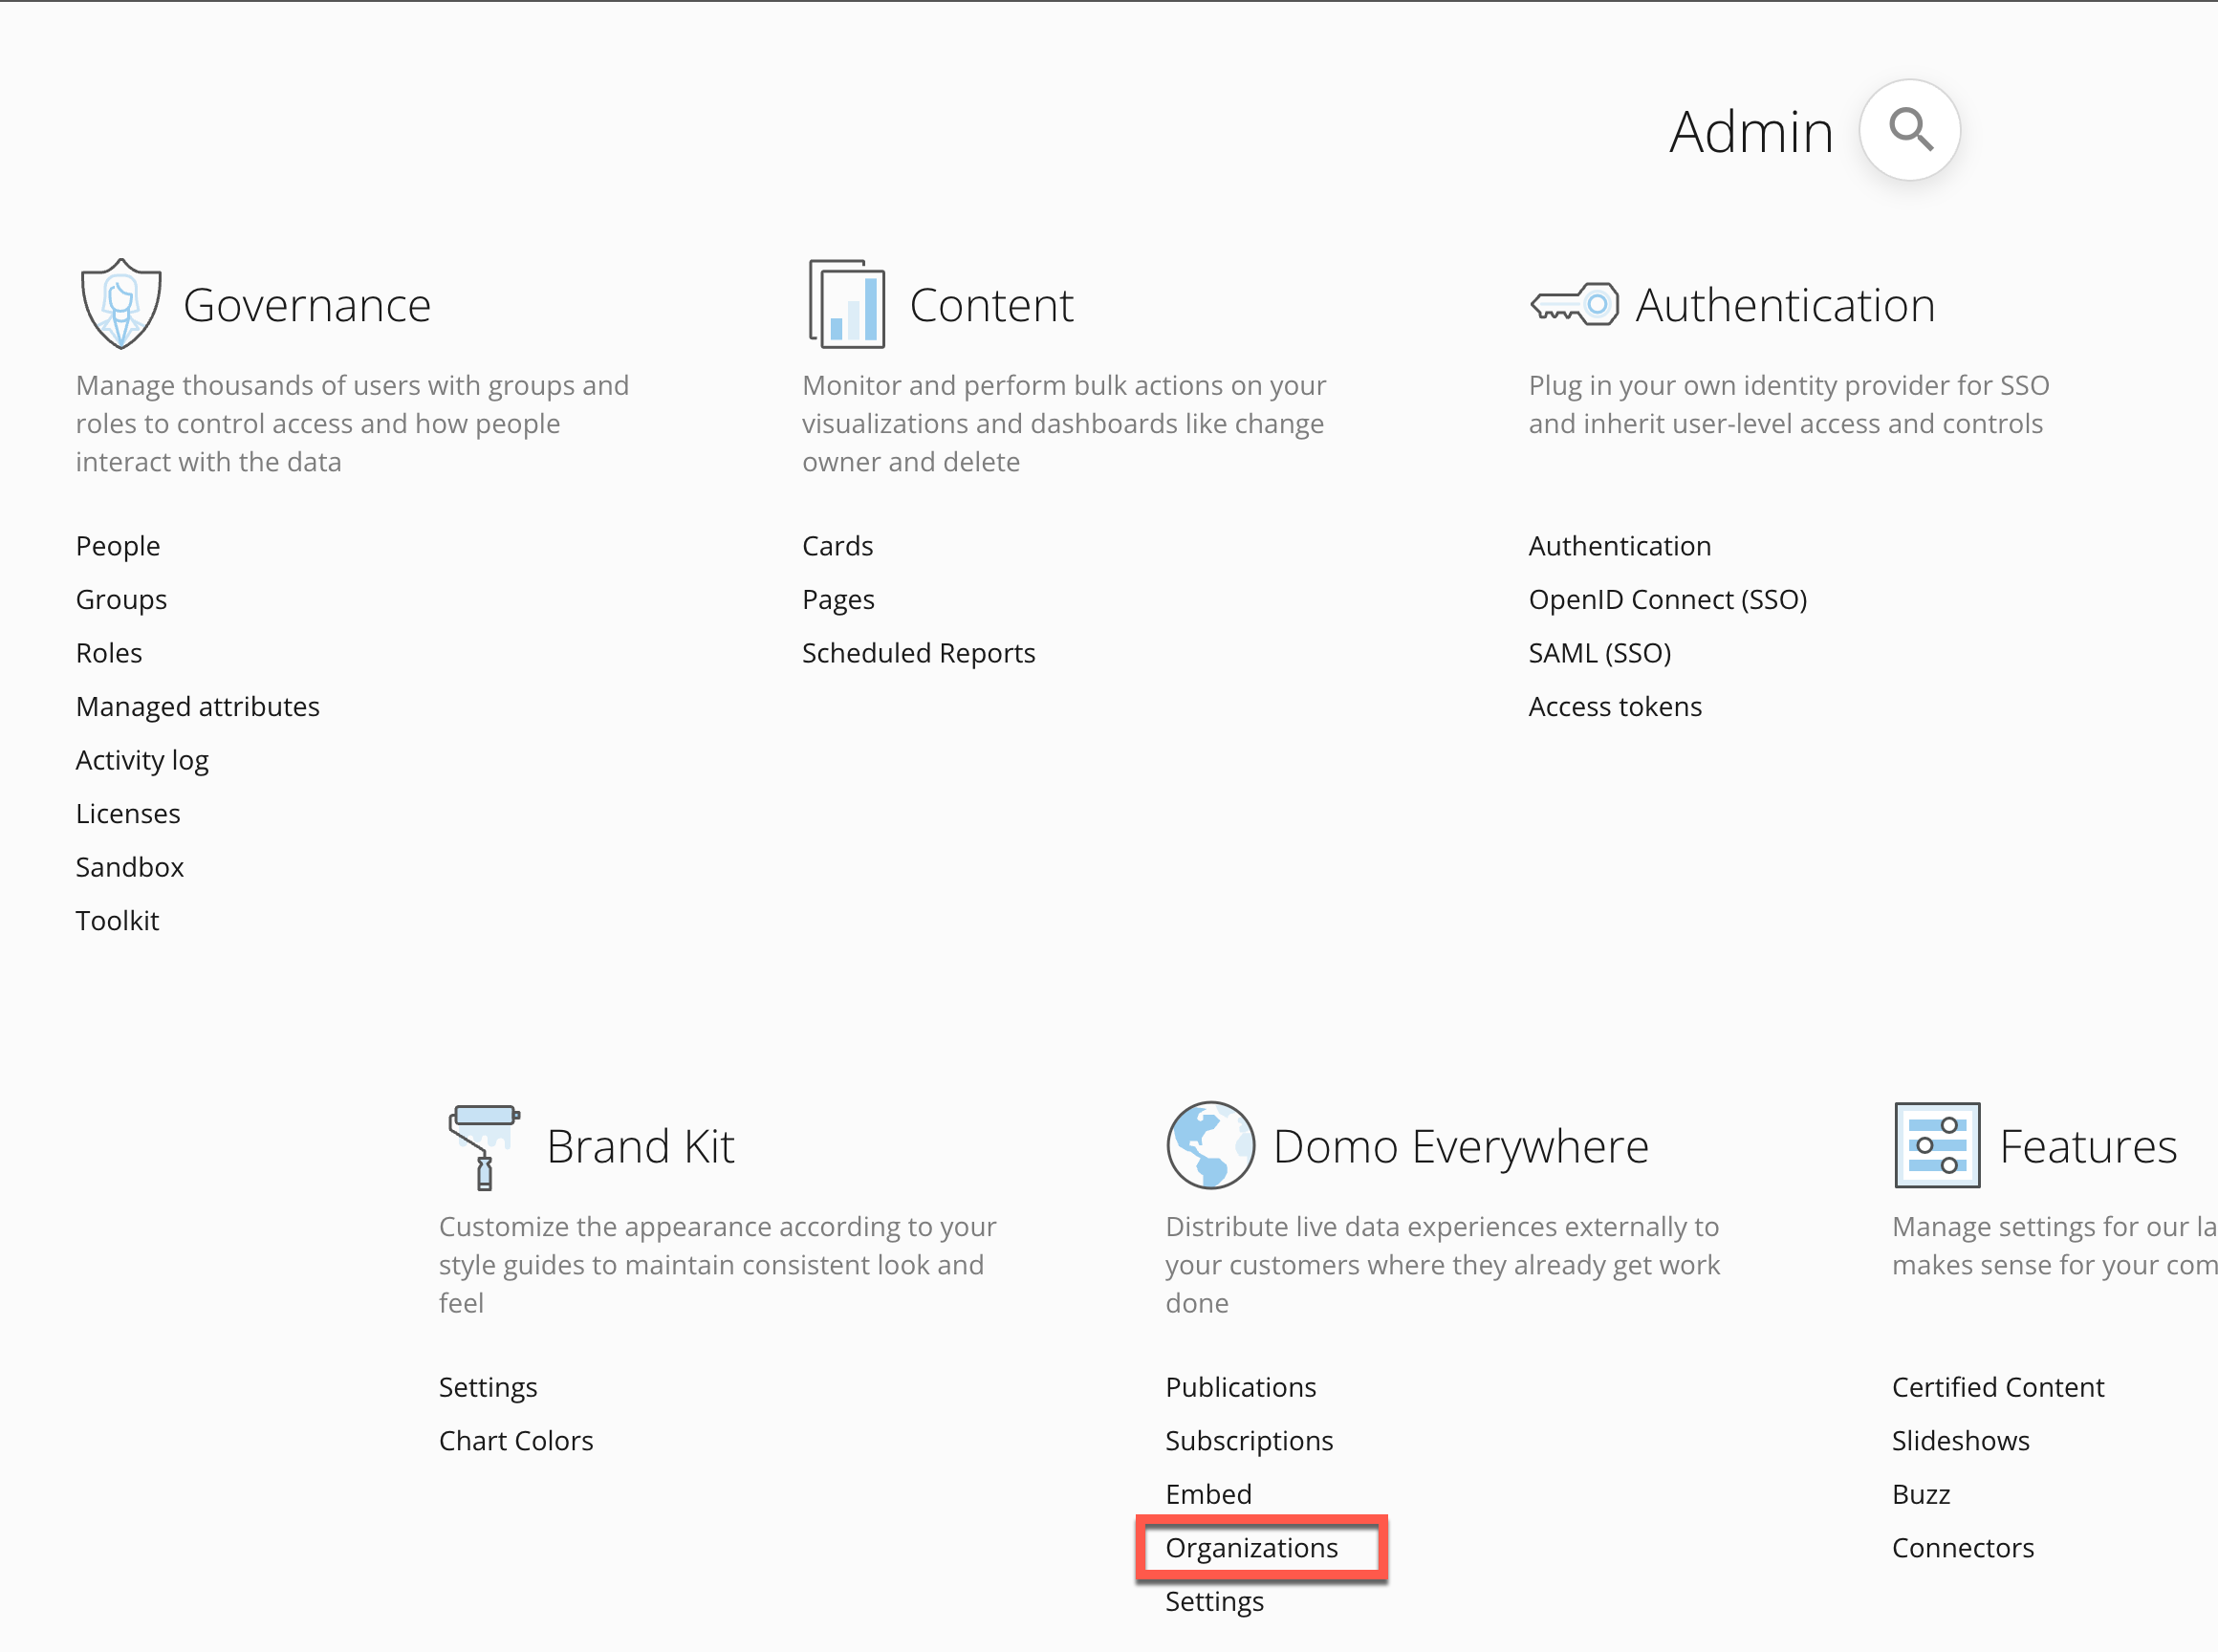Open the People management page
The width and height of the screenshot is (2218, 1652).
tap(117, 546)
